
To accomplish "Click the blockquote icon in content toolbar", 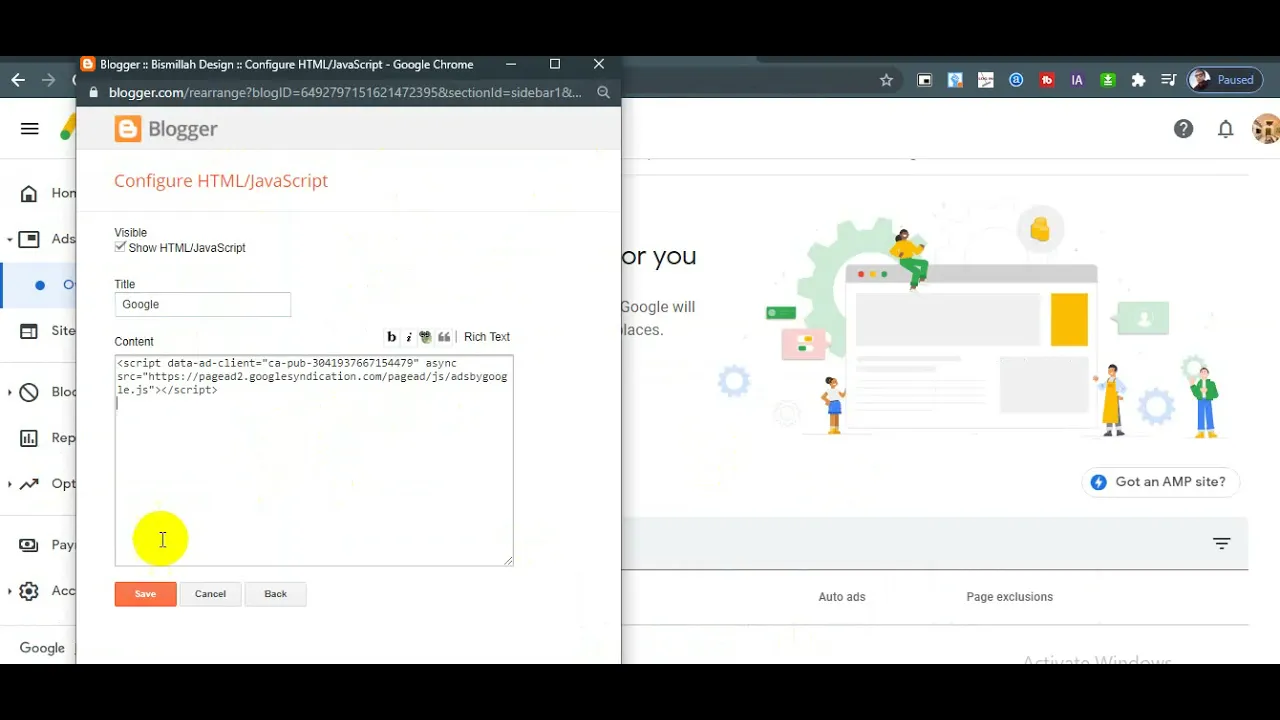I will (x=444, y=337).
